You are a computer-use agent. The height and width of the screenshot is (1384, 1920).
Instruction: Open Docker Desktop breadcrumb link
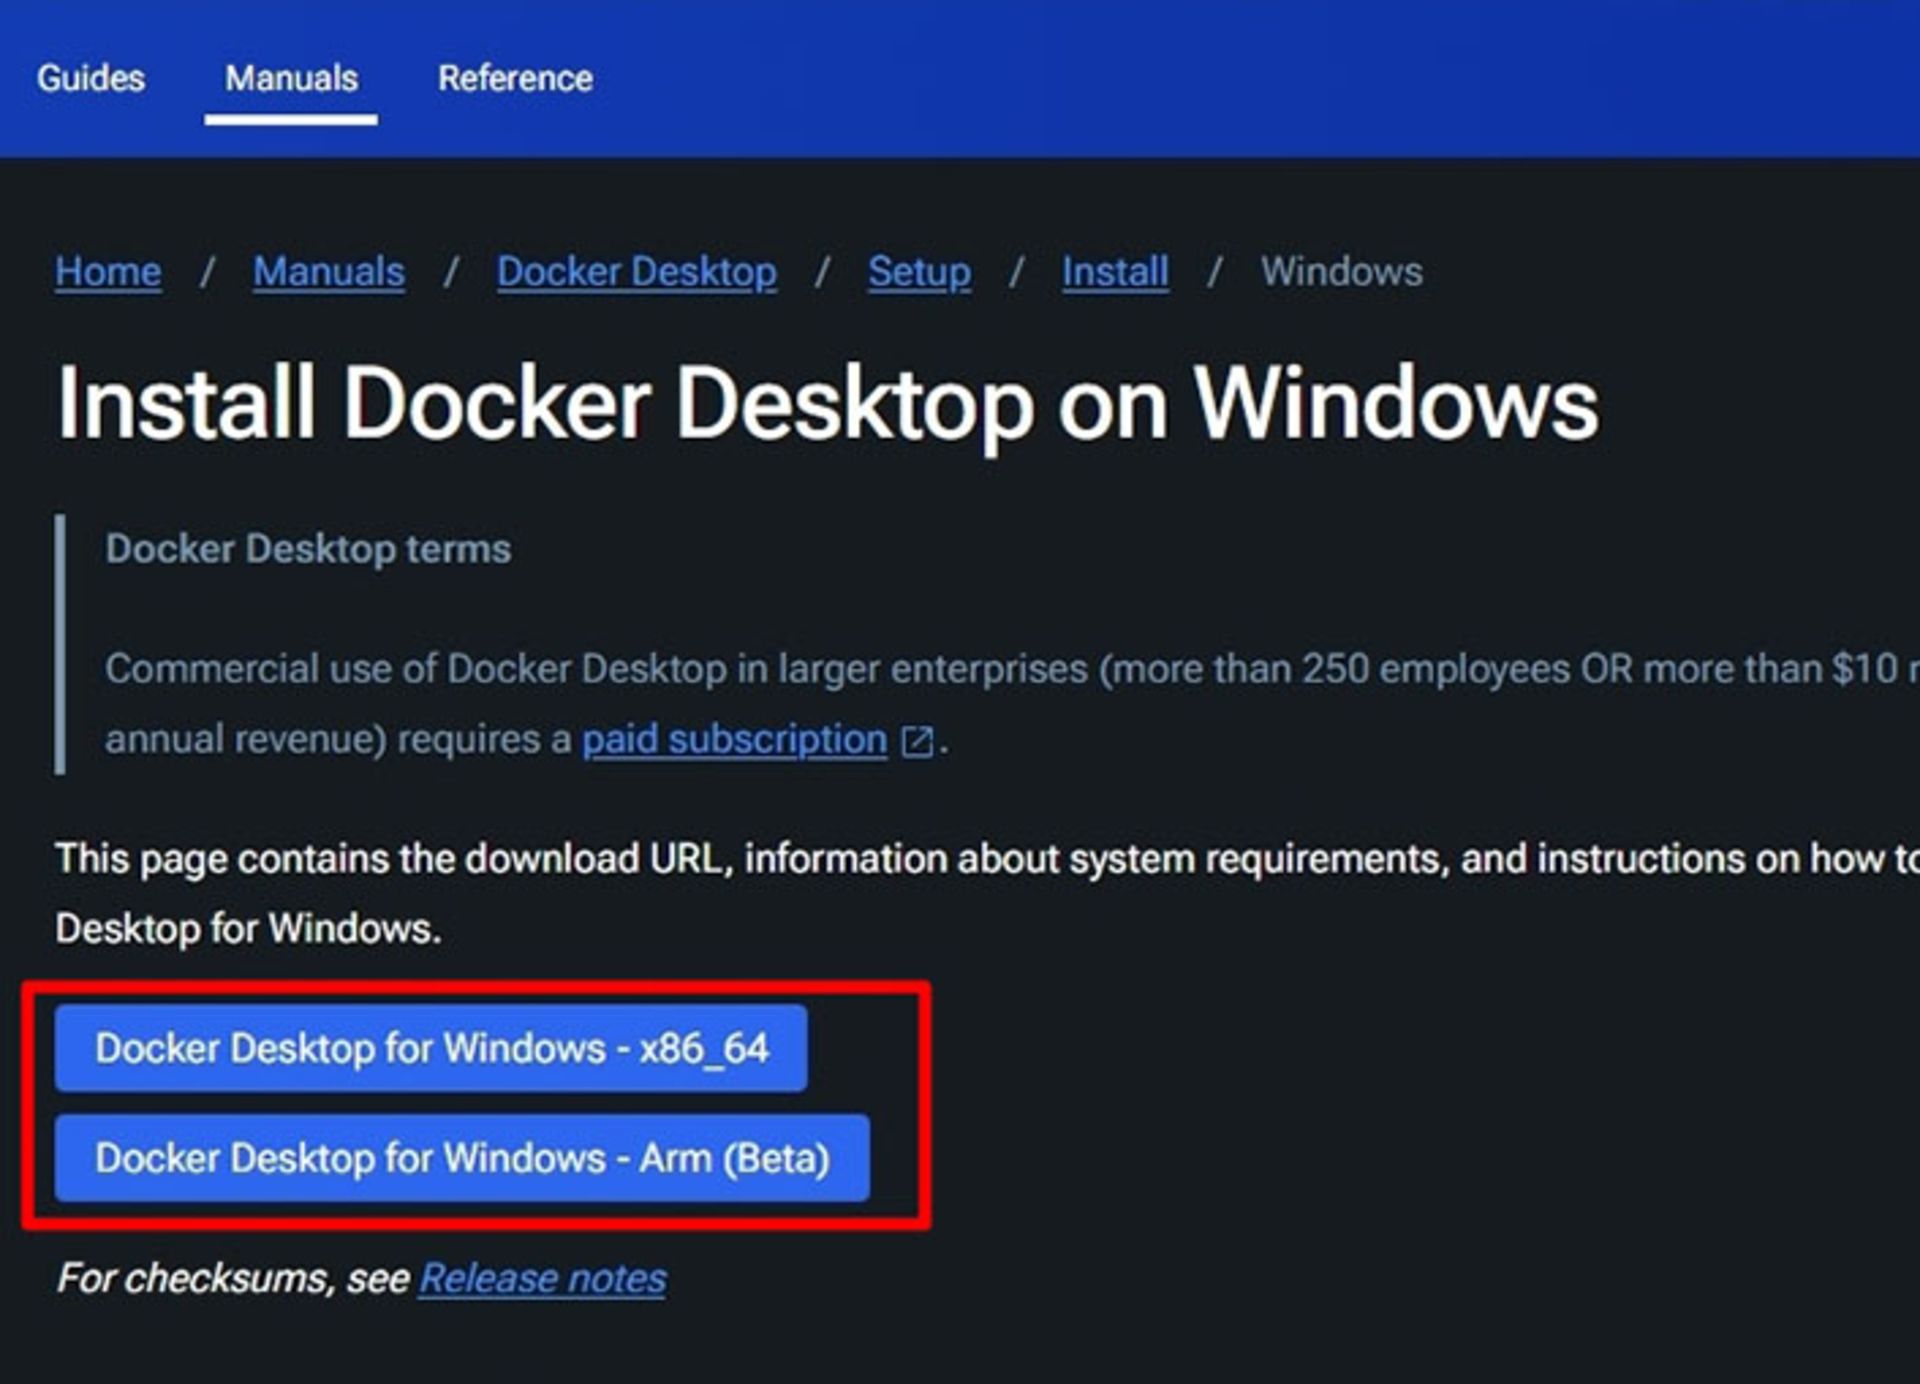[637, 272]
